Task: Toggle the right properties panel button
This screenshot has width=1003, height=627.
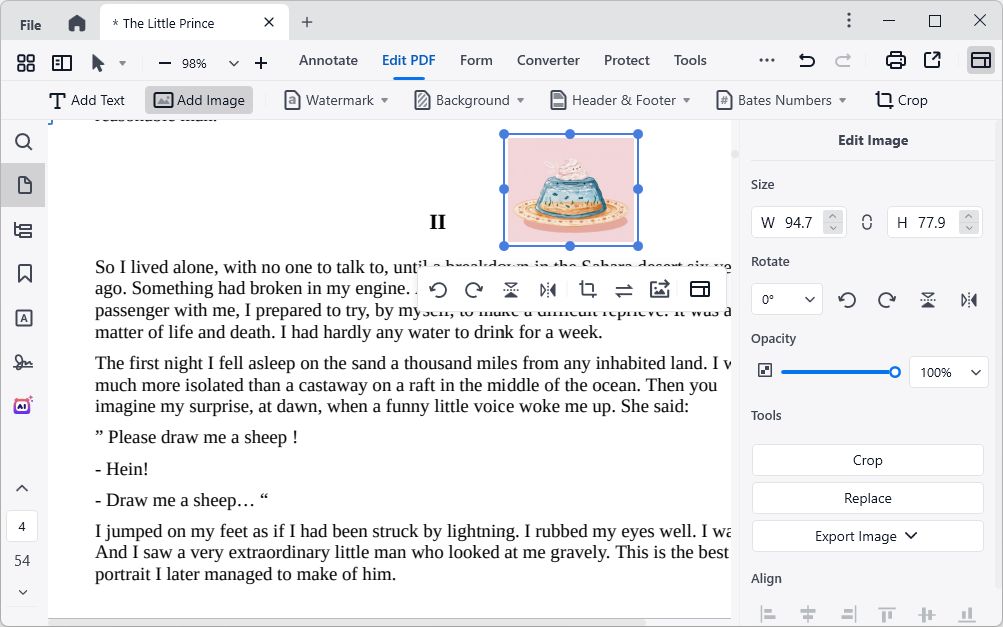Action: pyautogui.click(x=980, y=61)
